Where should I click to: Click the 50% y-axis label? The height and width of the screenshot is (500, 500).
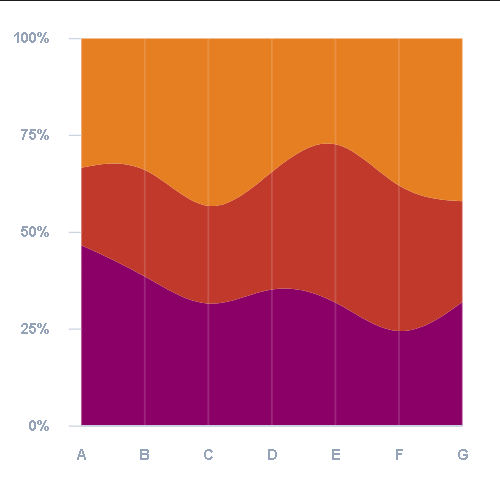coord(35,232)
